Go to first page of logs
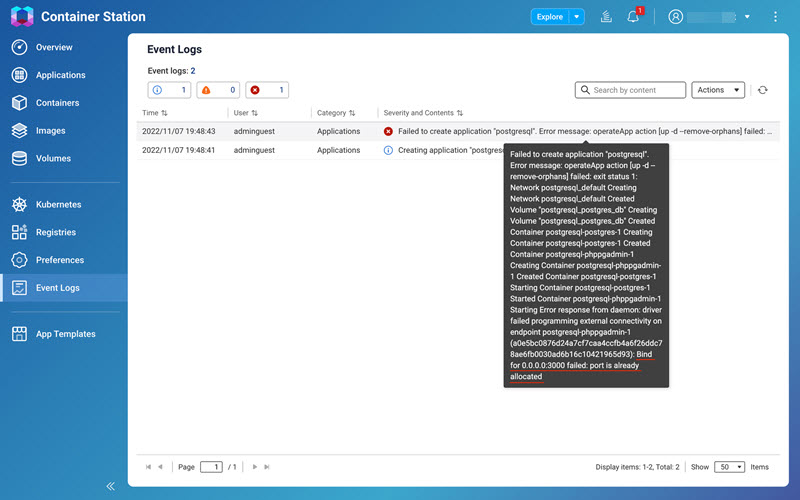 click(x=148, y=467)
